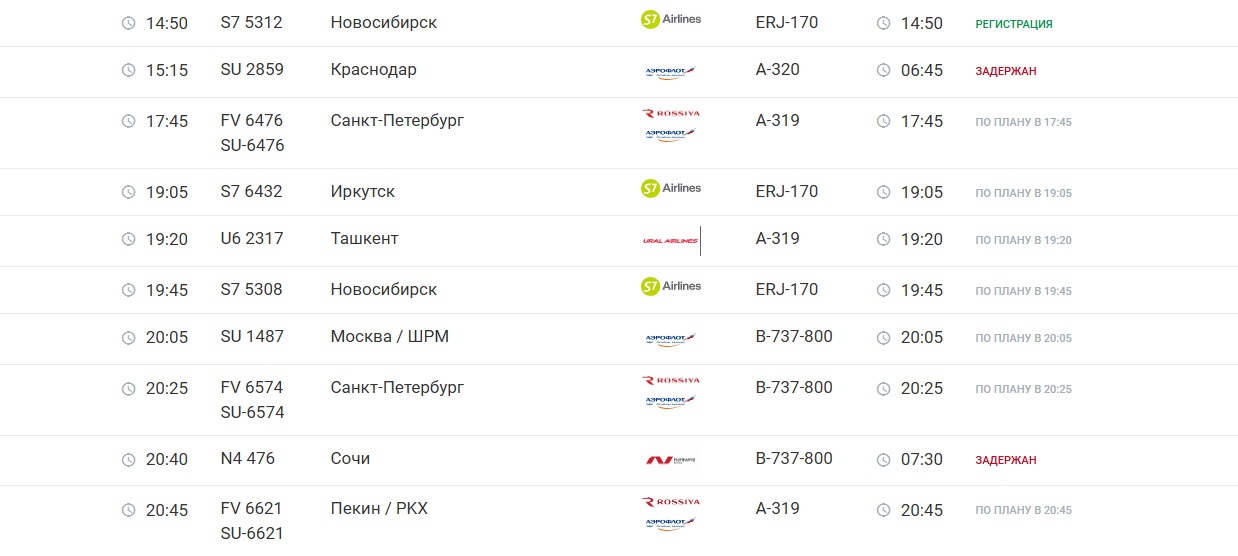Click the S7 Airlines logo for Irkutsk flight
Screen dimensions: 1238x556
[670, 189]
